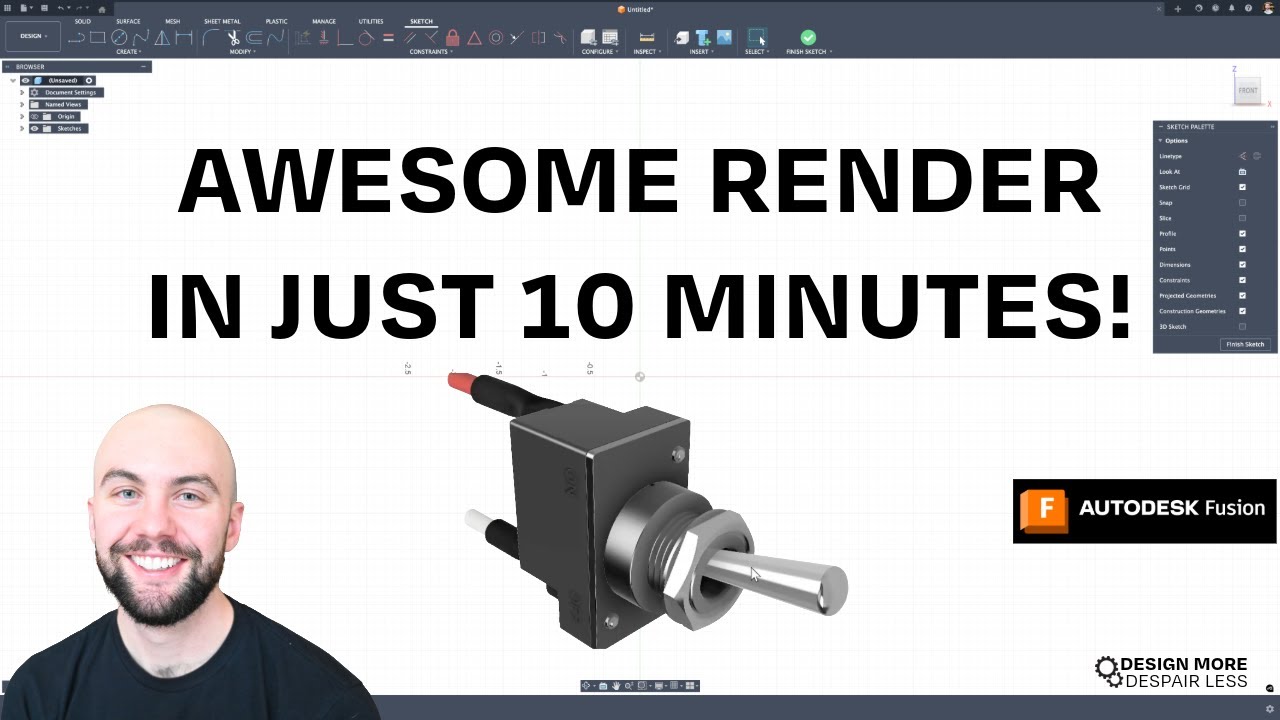The width and height of the screenshot is (1280, 720).
Task: Select the Line sketch tool
Action: coord(76,38)
